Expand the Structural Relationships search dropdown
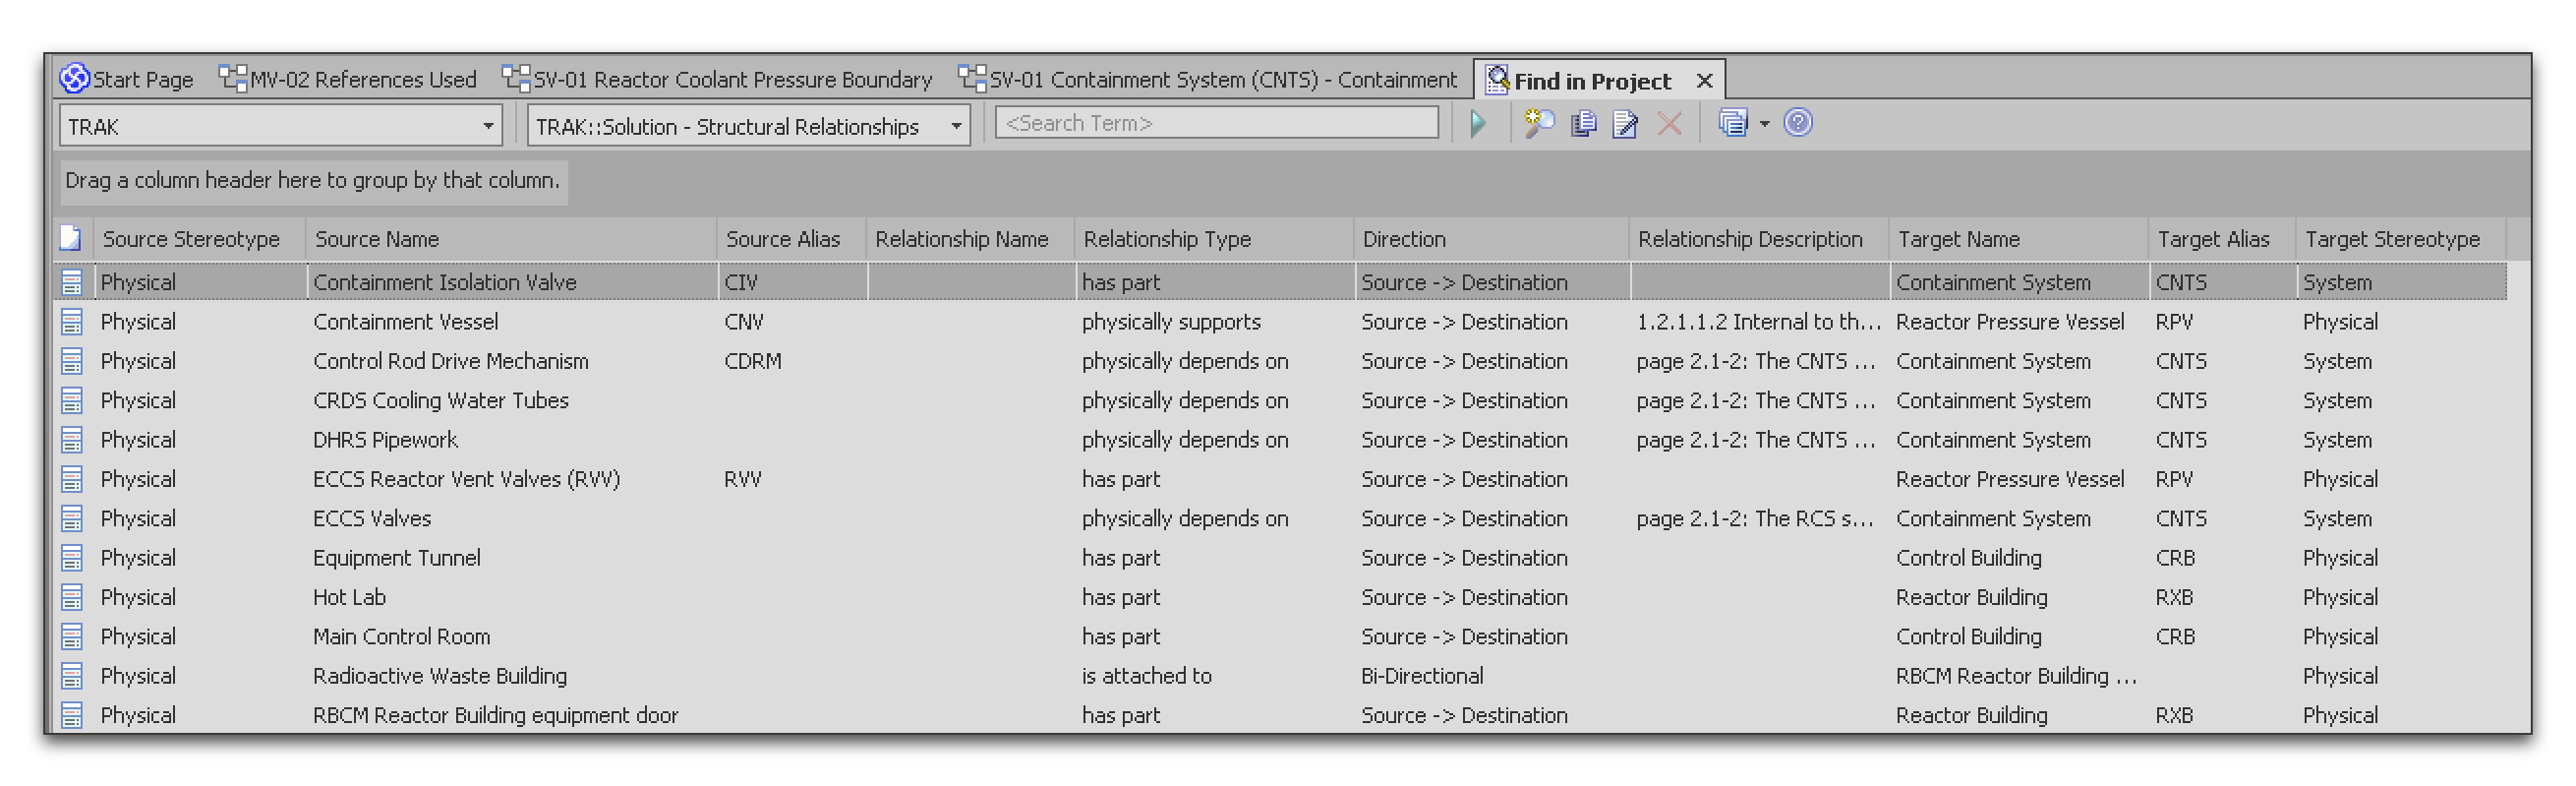 coord(955,126)
